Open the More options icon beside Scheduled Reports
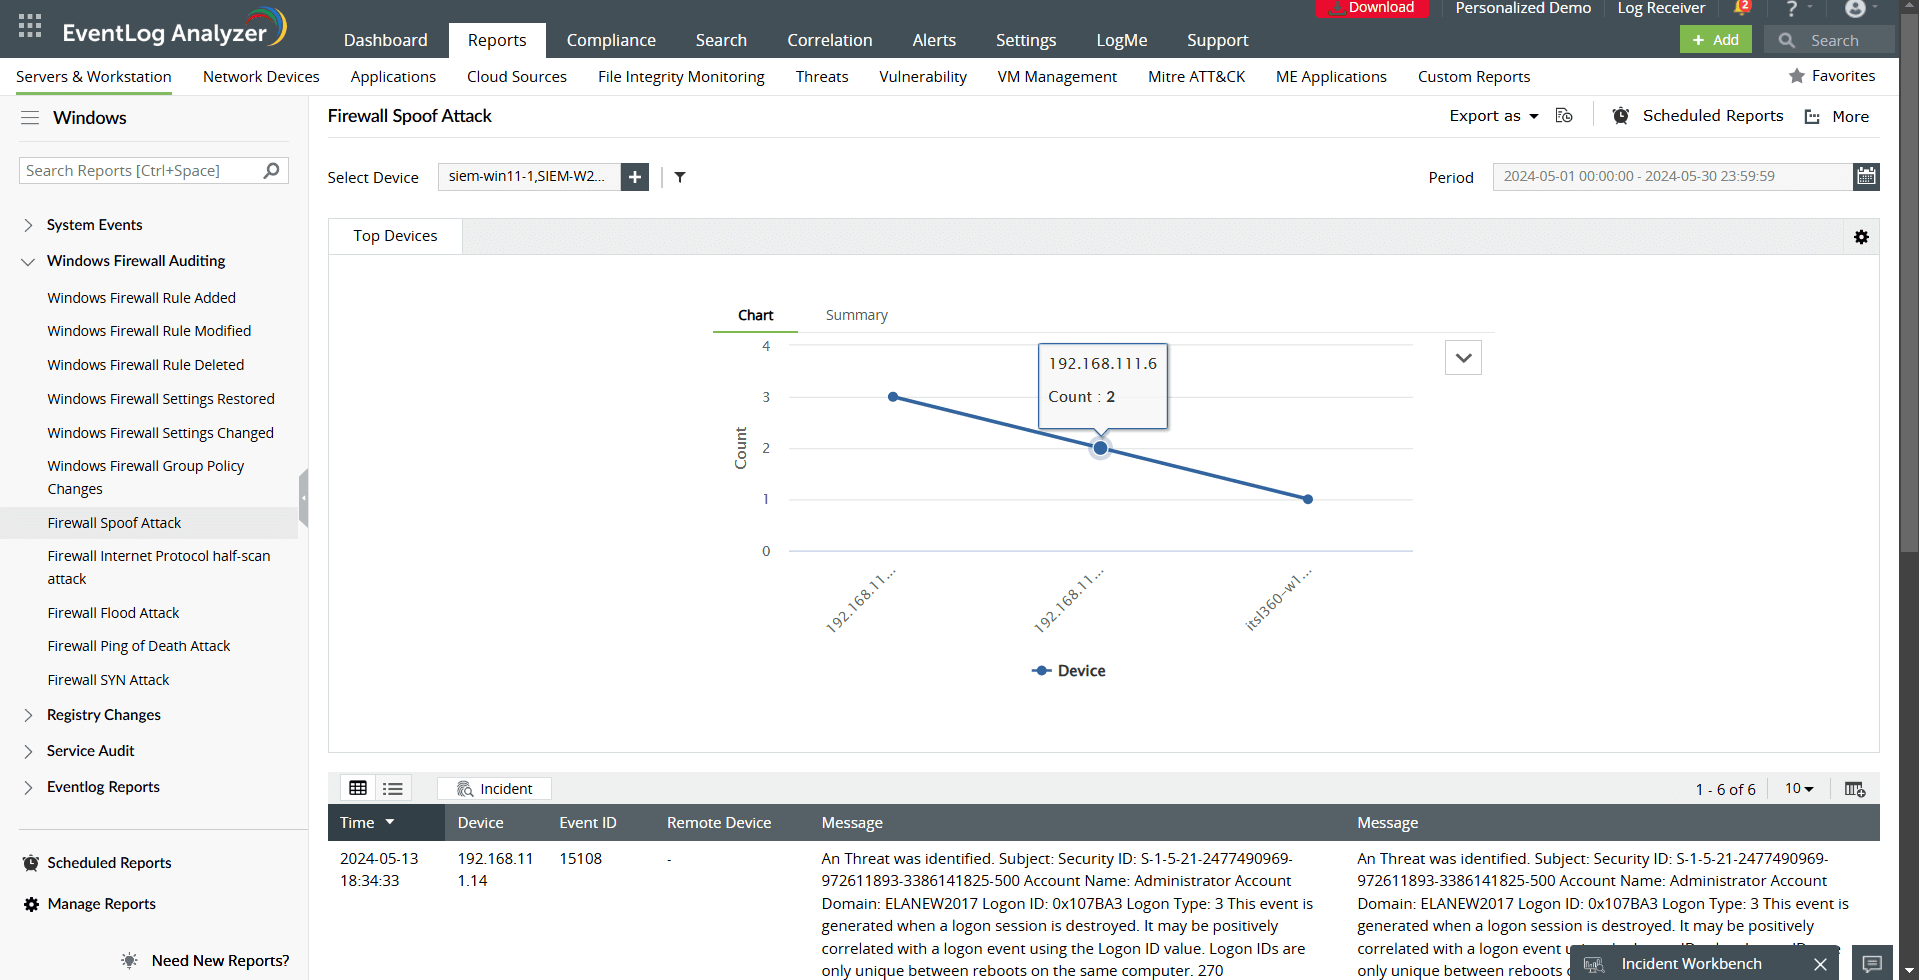 1811,116
